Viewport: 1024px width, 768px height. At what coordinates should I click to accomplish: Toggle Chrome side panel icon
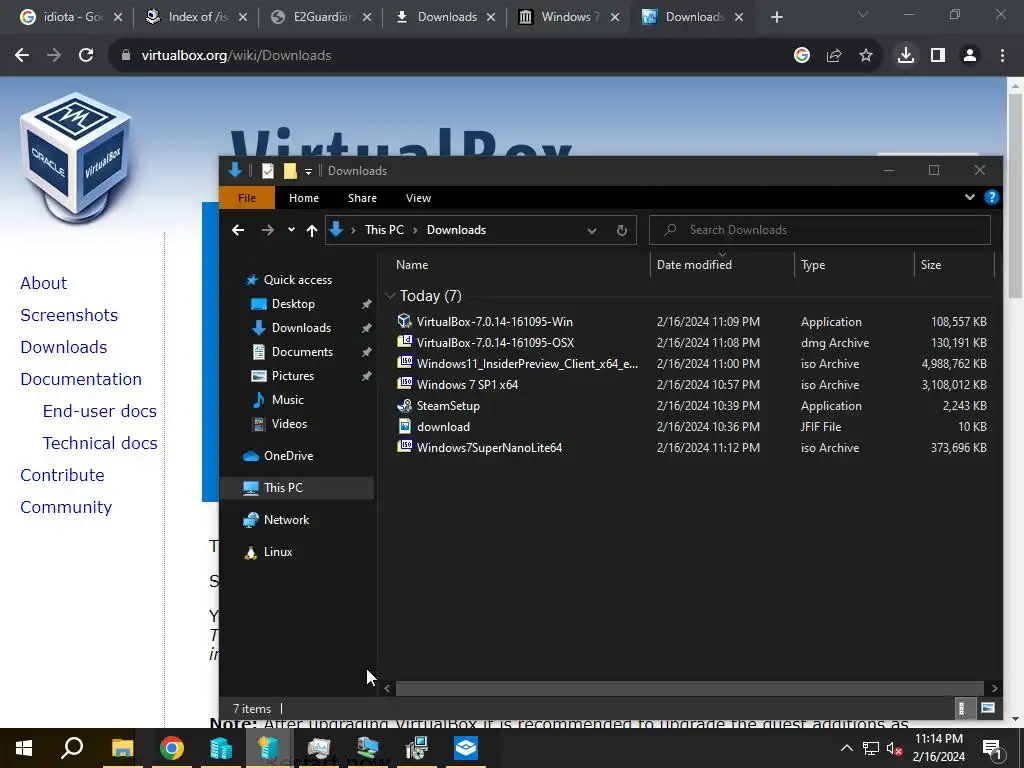click(938, 56)
